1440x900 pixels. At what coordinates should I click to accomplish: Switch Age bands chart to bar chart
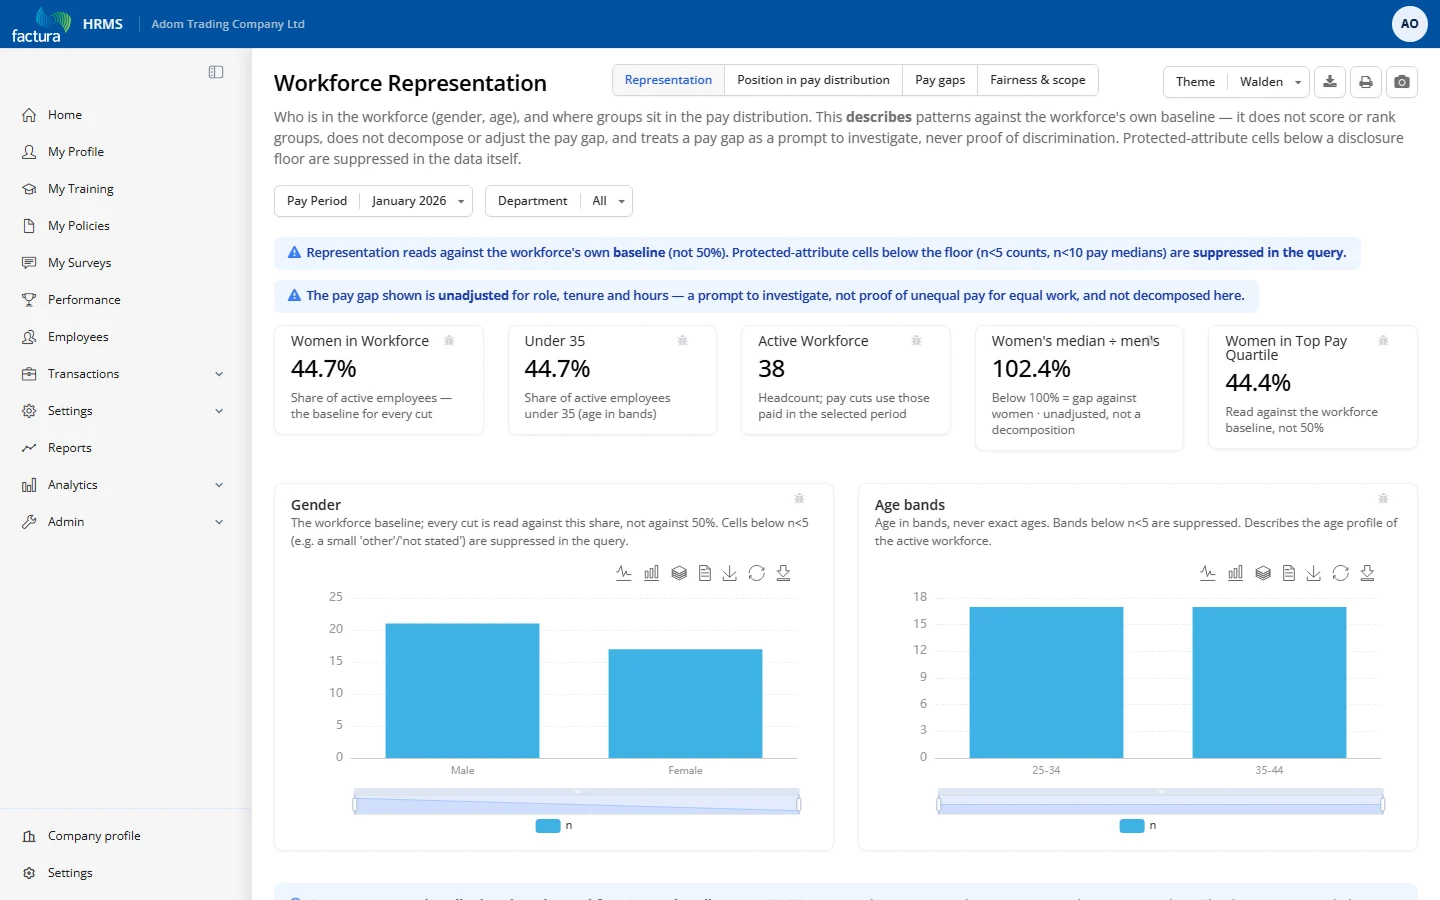point(1235,573)
